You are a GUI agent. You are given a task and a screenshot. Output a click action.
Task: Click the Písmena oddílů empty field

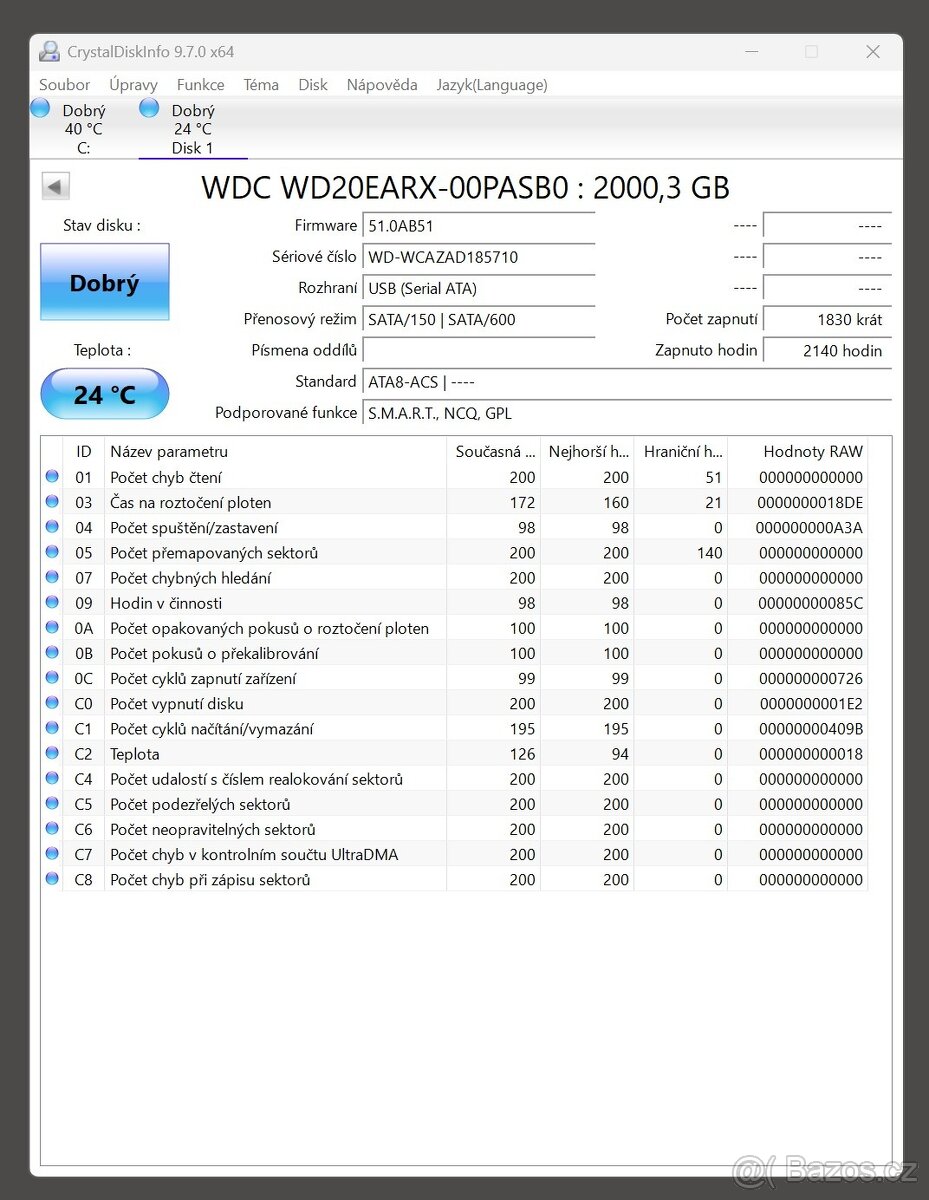[x=479, y=351]
